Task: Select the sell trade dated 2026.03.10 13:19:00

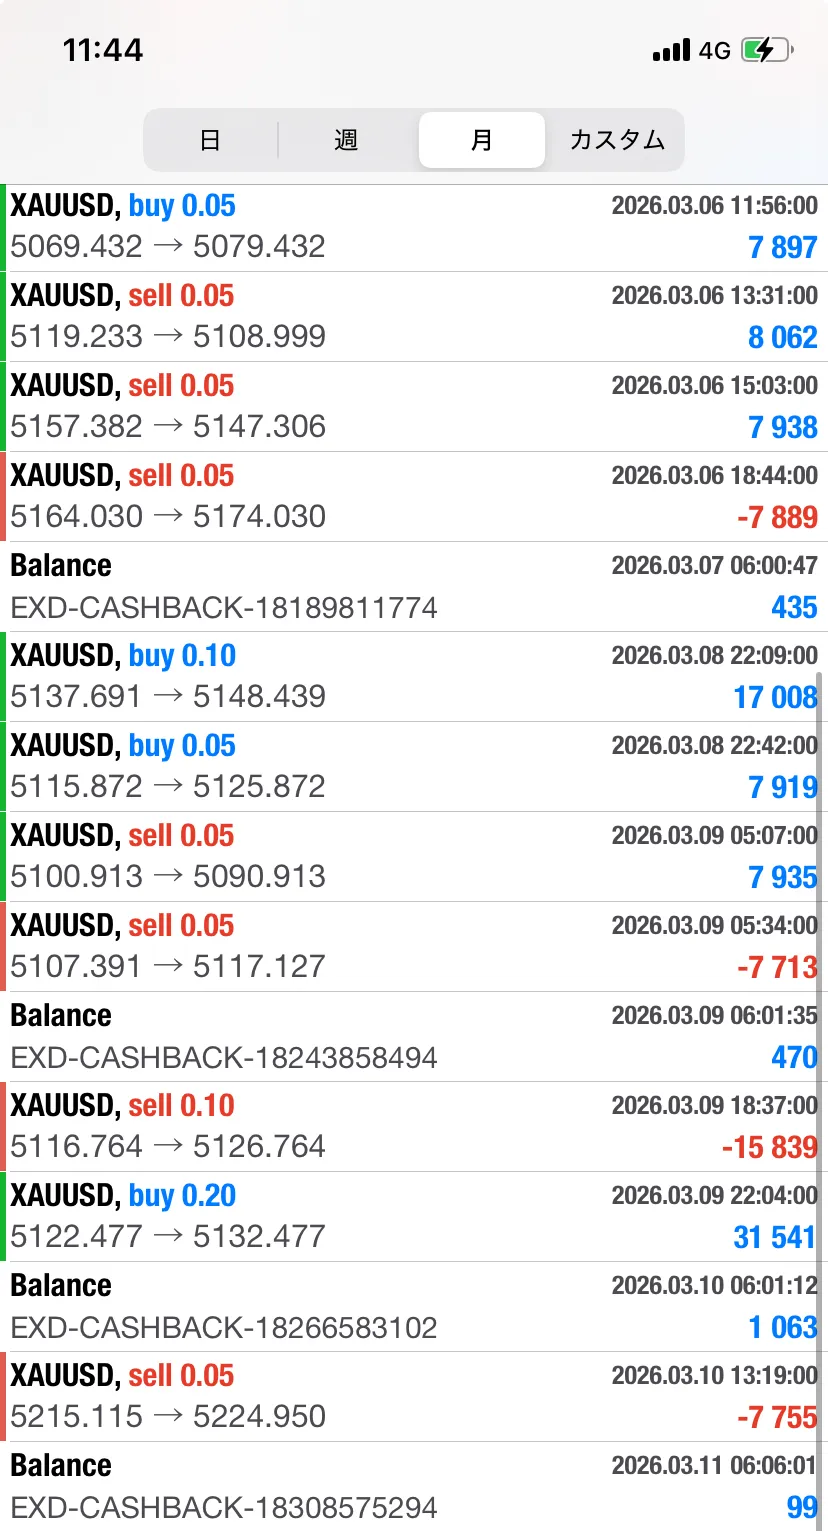Action: click(x=414, y=1397)
